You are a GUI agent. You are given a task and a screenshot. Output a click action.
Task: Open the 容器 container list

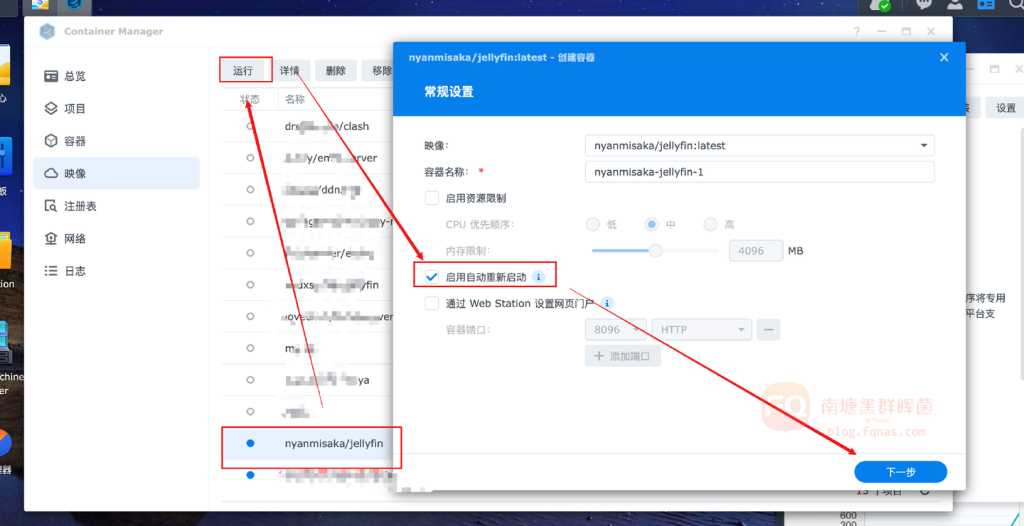(x=74, y=141)
